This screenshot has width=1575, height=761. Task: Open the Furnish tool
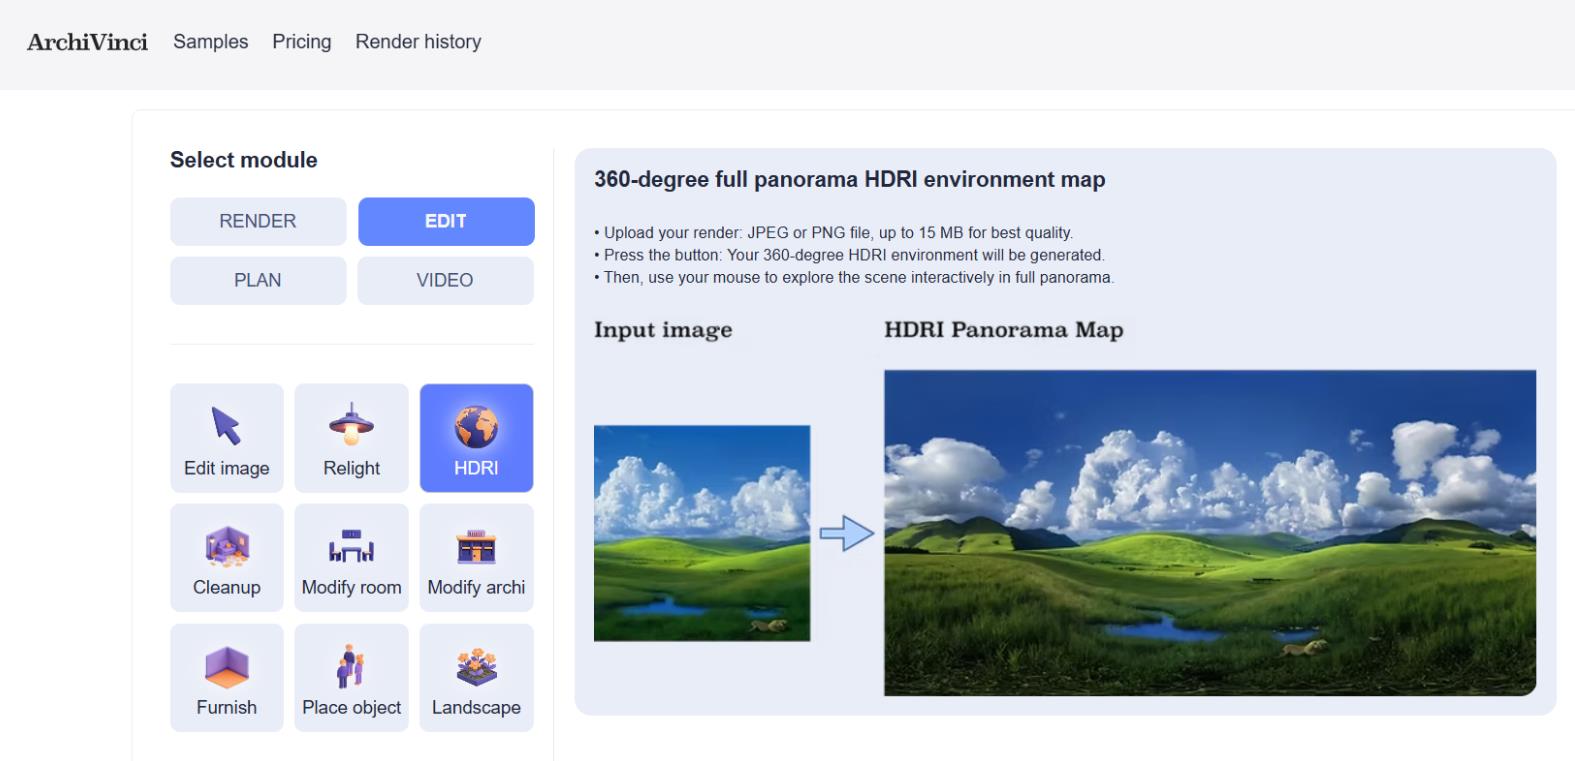tap(227, 678)
